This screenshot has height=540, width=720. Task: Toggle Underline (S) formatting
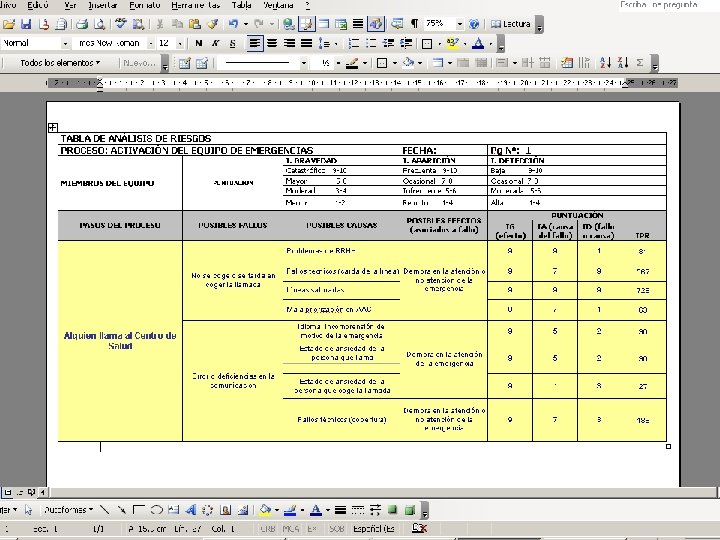[233, 44]
